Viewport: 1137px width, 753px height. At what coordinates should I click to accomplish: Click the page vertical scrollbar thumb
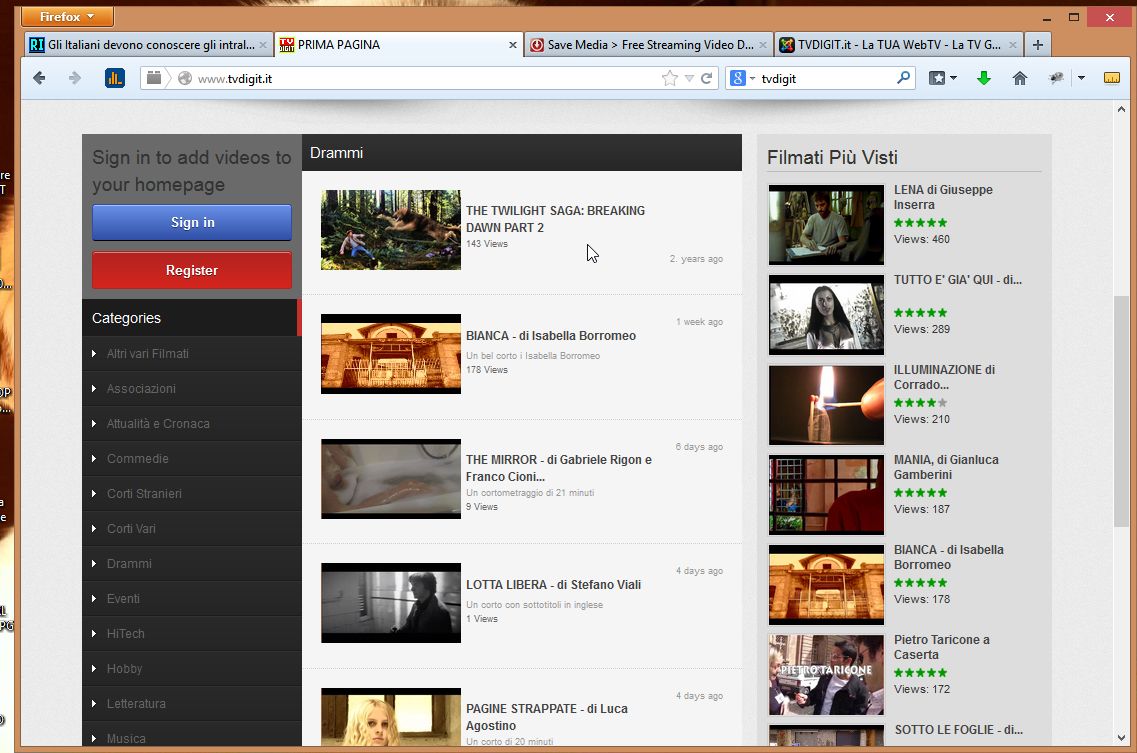[1121, 411]
